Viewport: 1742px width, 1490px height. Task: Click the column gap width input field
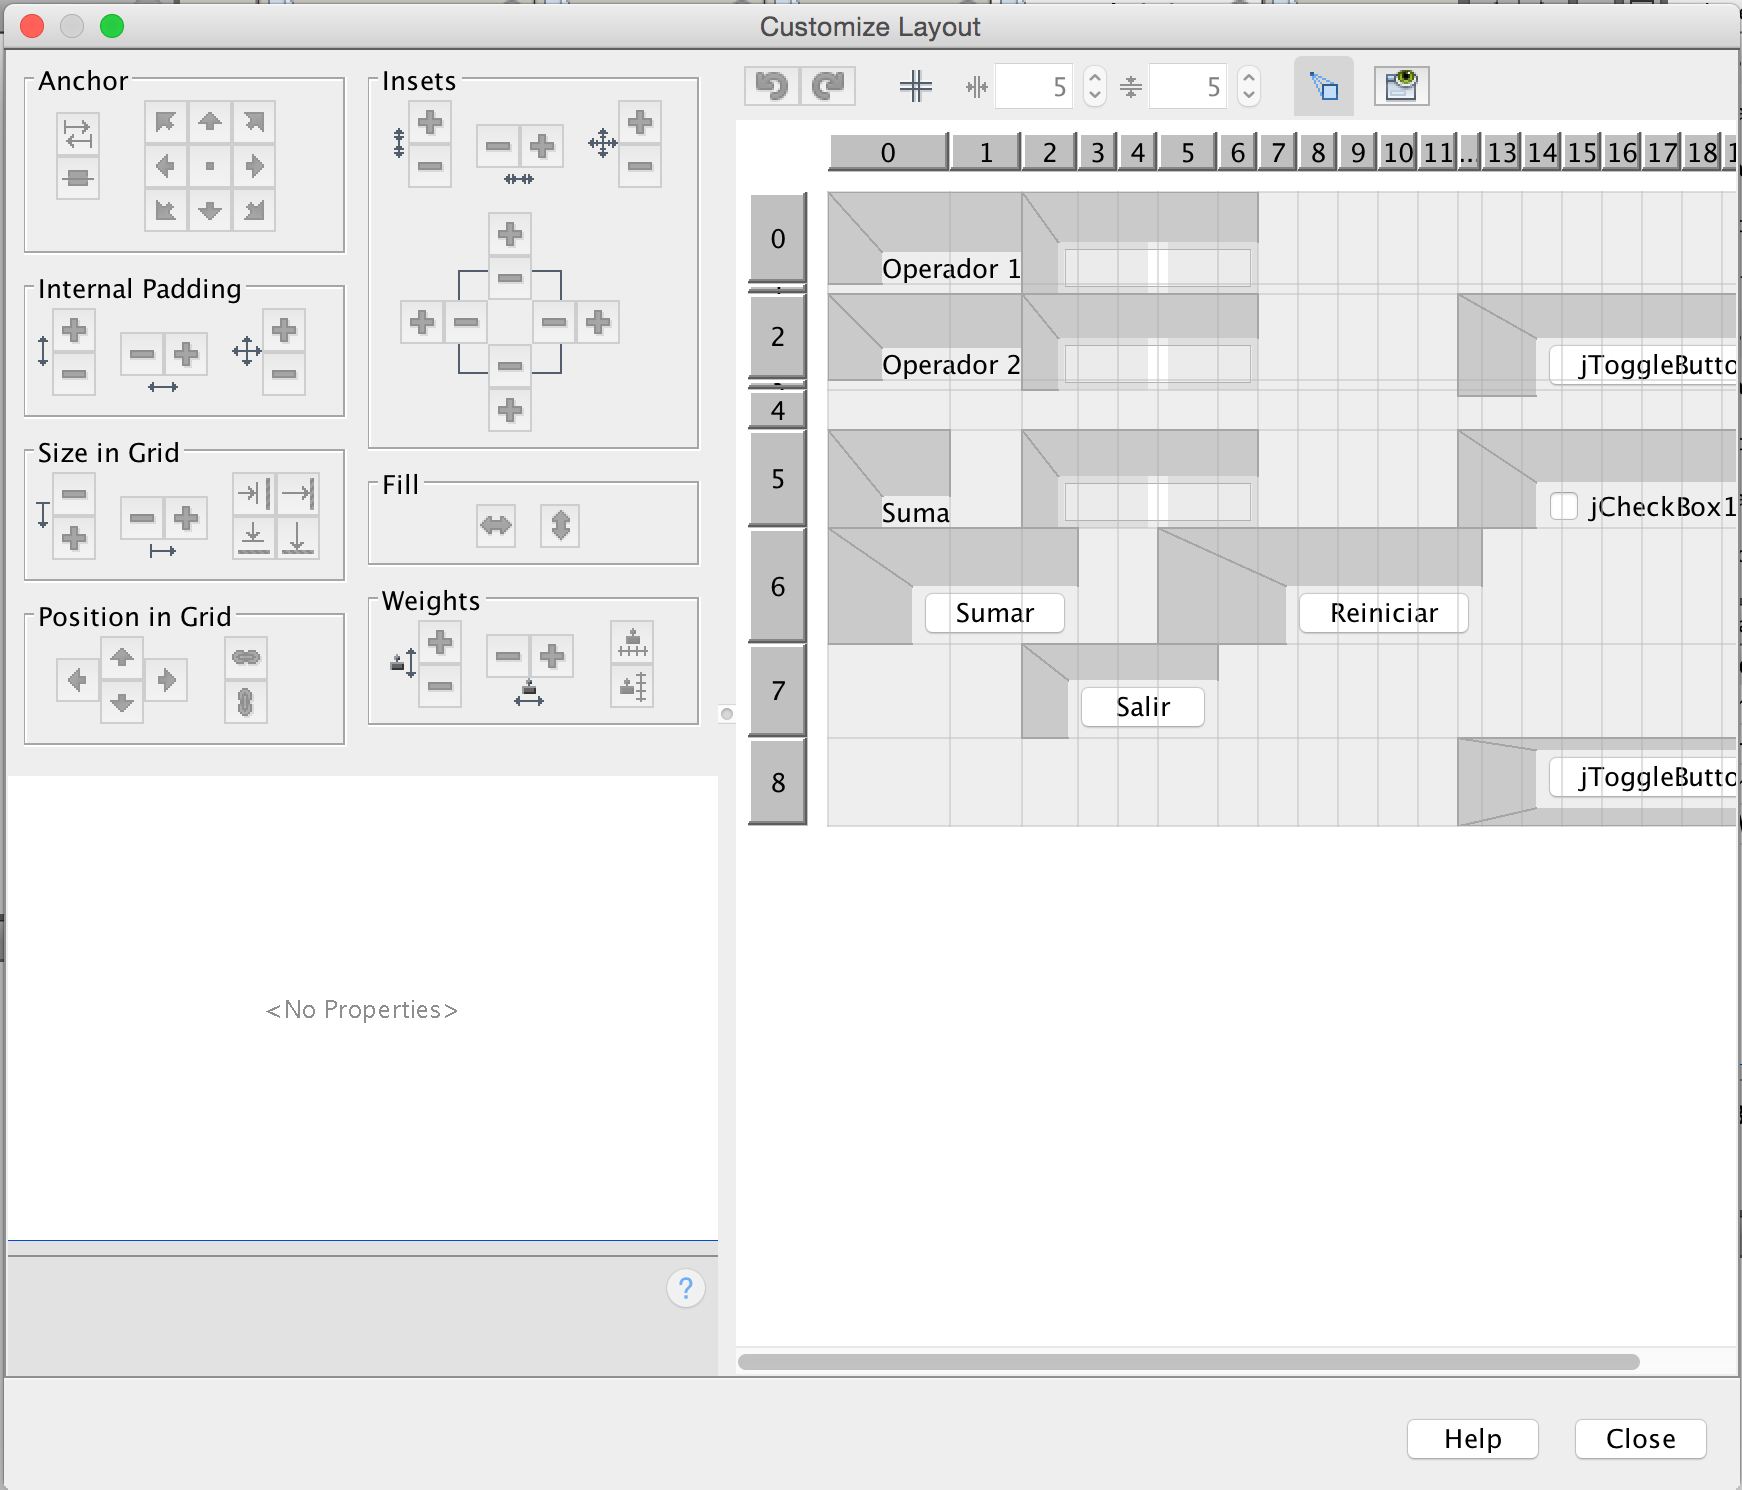click(x=1035, y=87)
